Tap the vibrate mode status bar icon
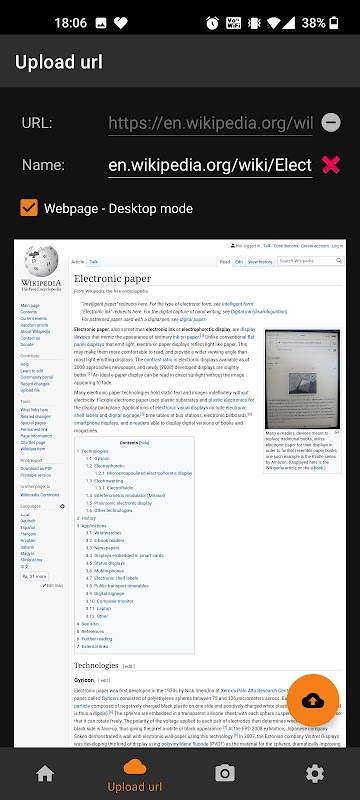Image resolution: width=360 pixels, height=800 pixels. [254, 23]
